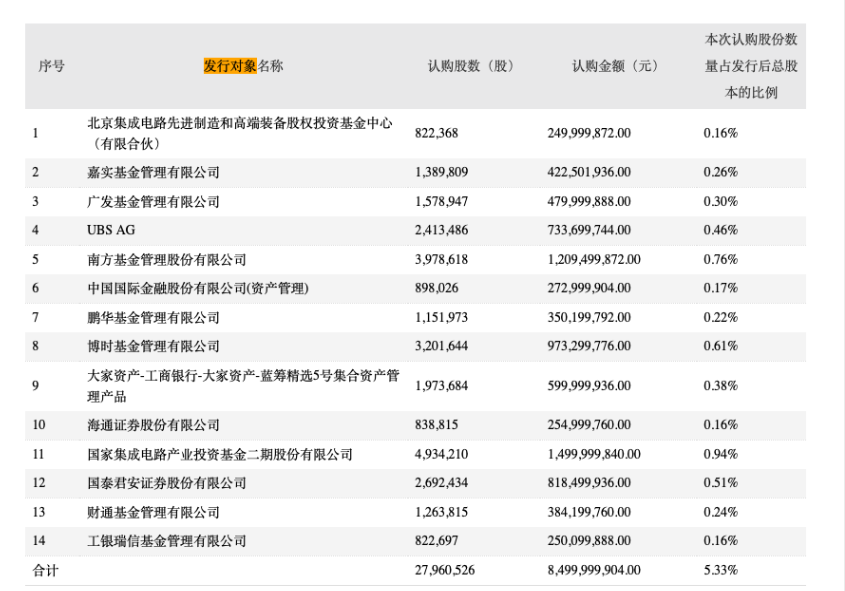Viewport: 845px width, 591px height.
Task: Select share count 822,697
Action: click(x=437, y=540)
